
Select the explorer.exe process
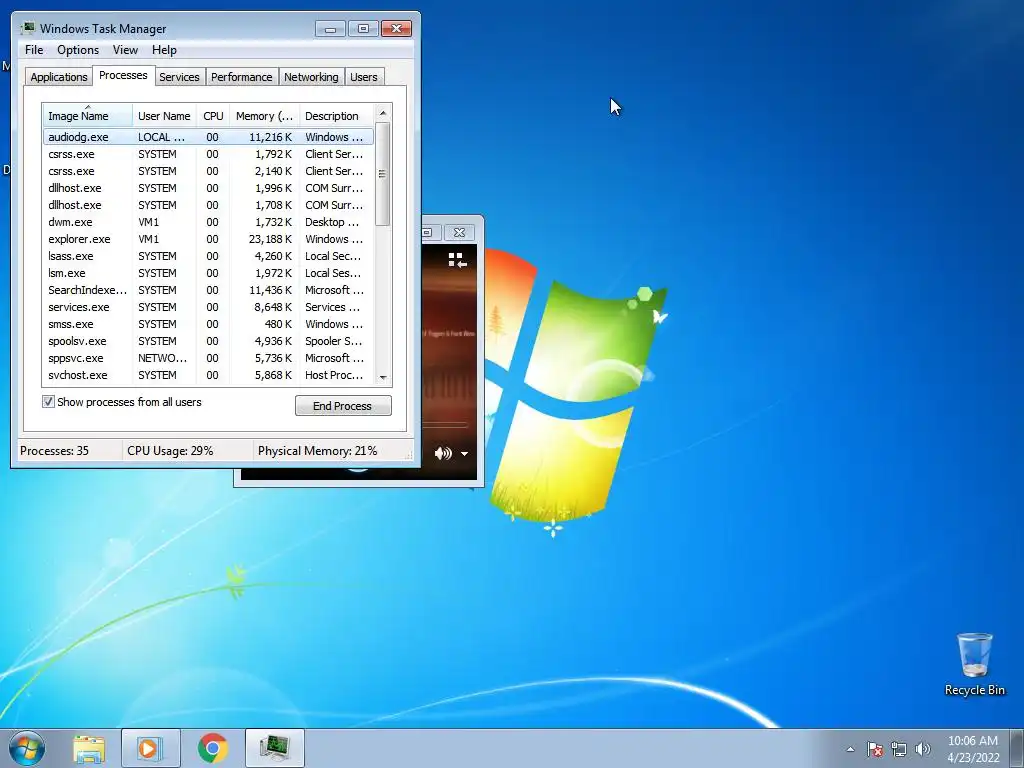(208, 239)
